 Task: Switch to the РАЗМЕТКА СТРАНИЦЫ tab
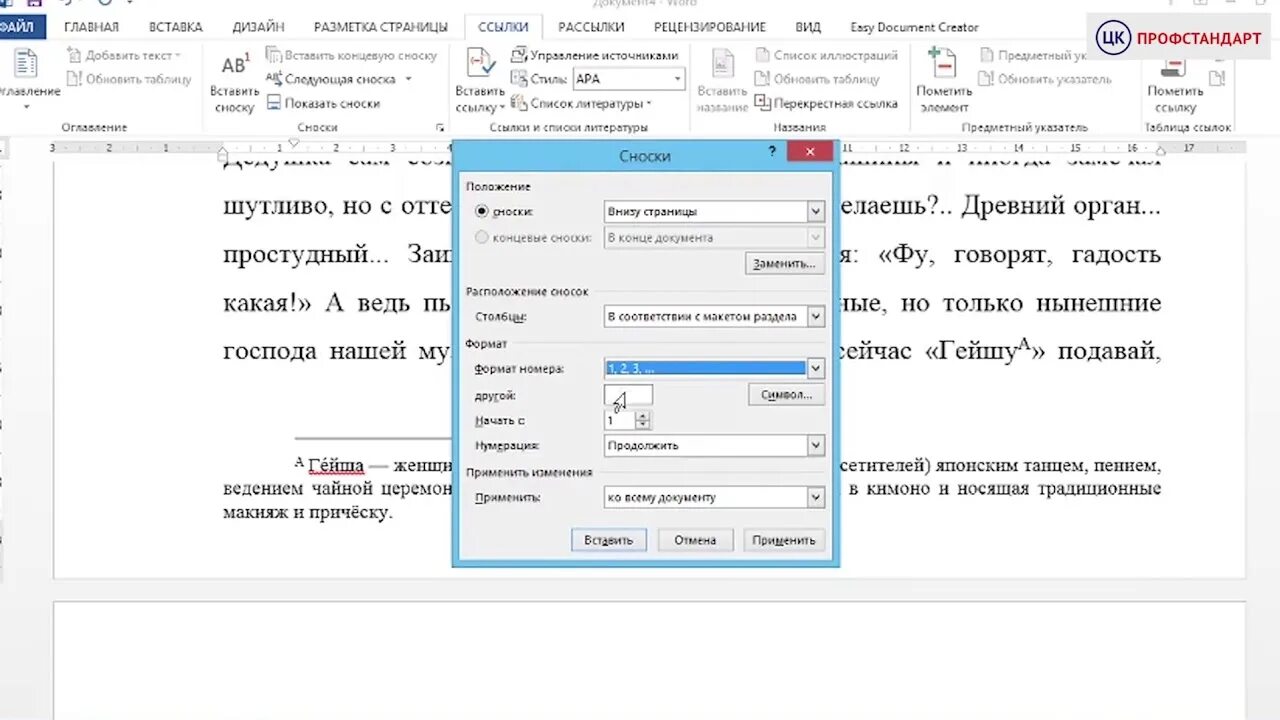tap(381, 27)
